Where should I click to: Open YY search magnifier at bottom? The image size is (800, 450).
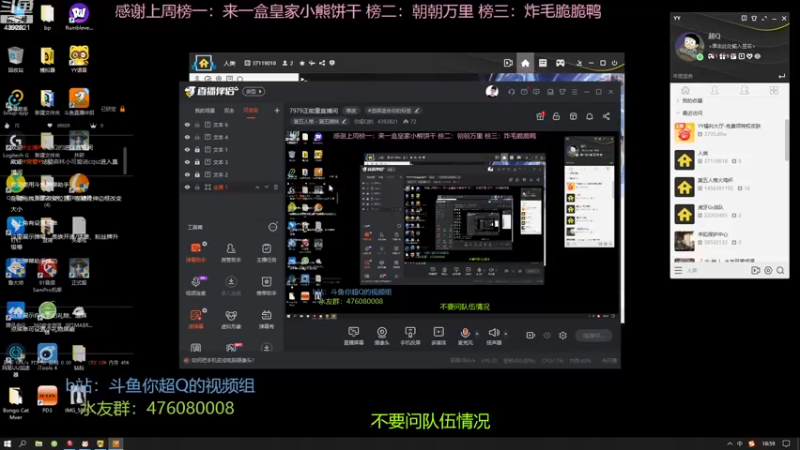[x=780, y=270]
